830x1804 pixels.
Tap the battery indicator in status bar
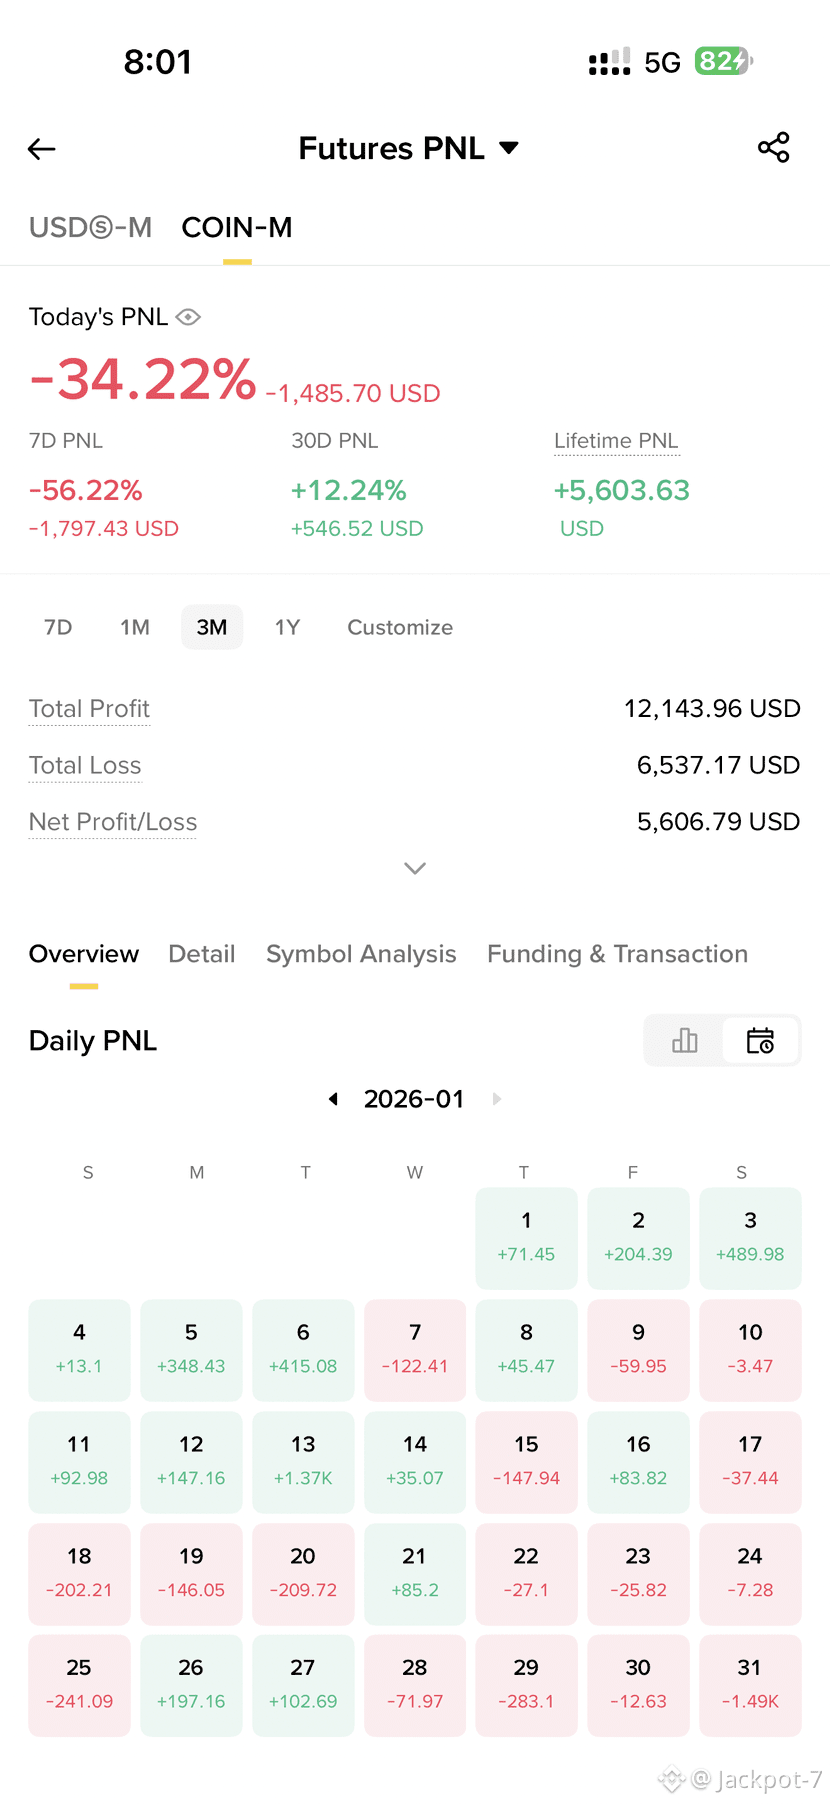[x=723, y=61]
